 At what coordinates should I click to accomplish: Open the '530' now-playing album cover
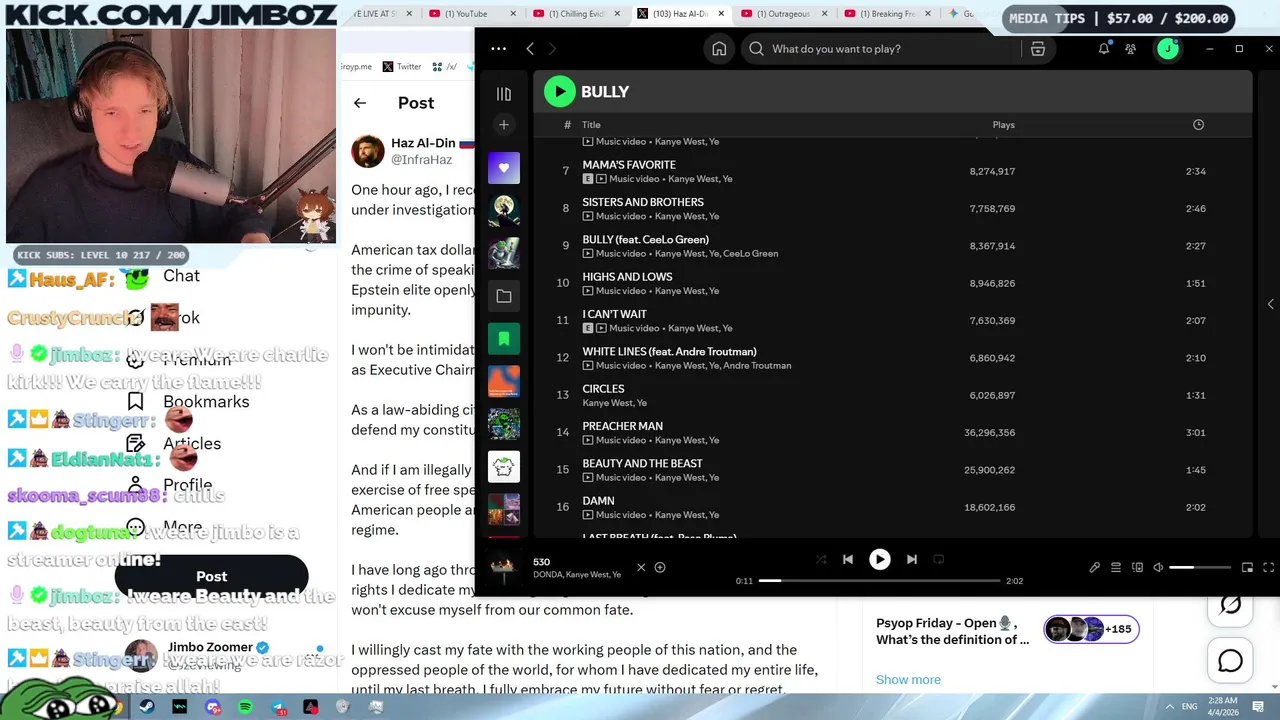click(504, 567)
